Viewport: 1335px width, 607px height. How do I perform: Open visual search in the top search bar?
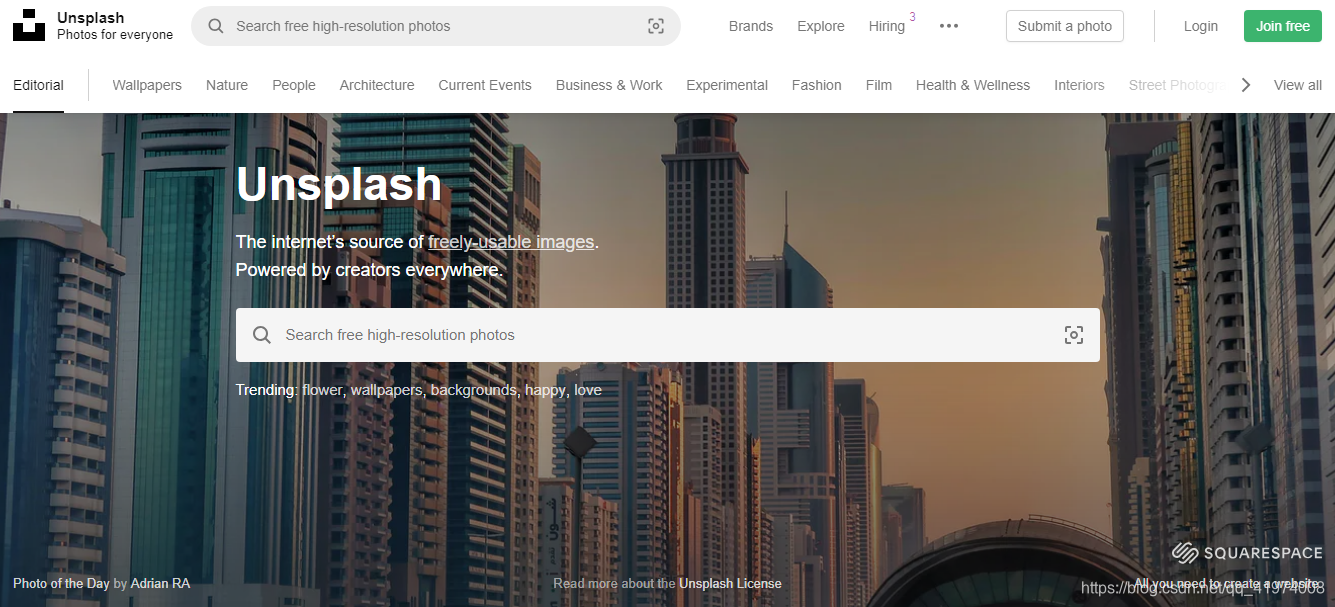pos(656,26)
